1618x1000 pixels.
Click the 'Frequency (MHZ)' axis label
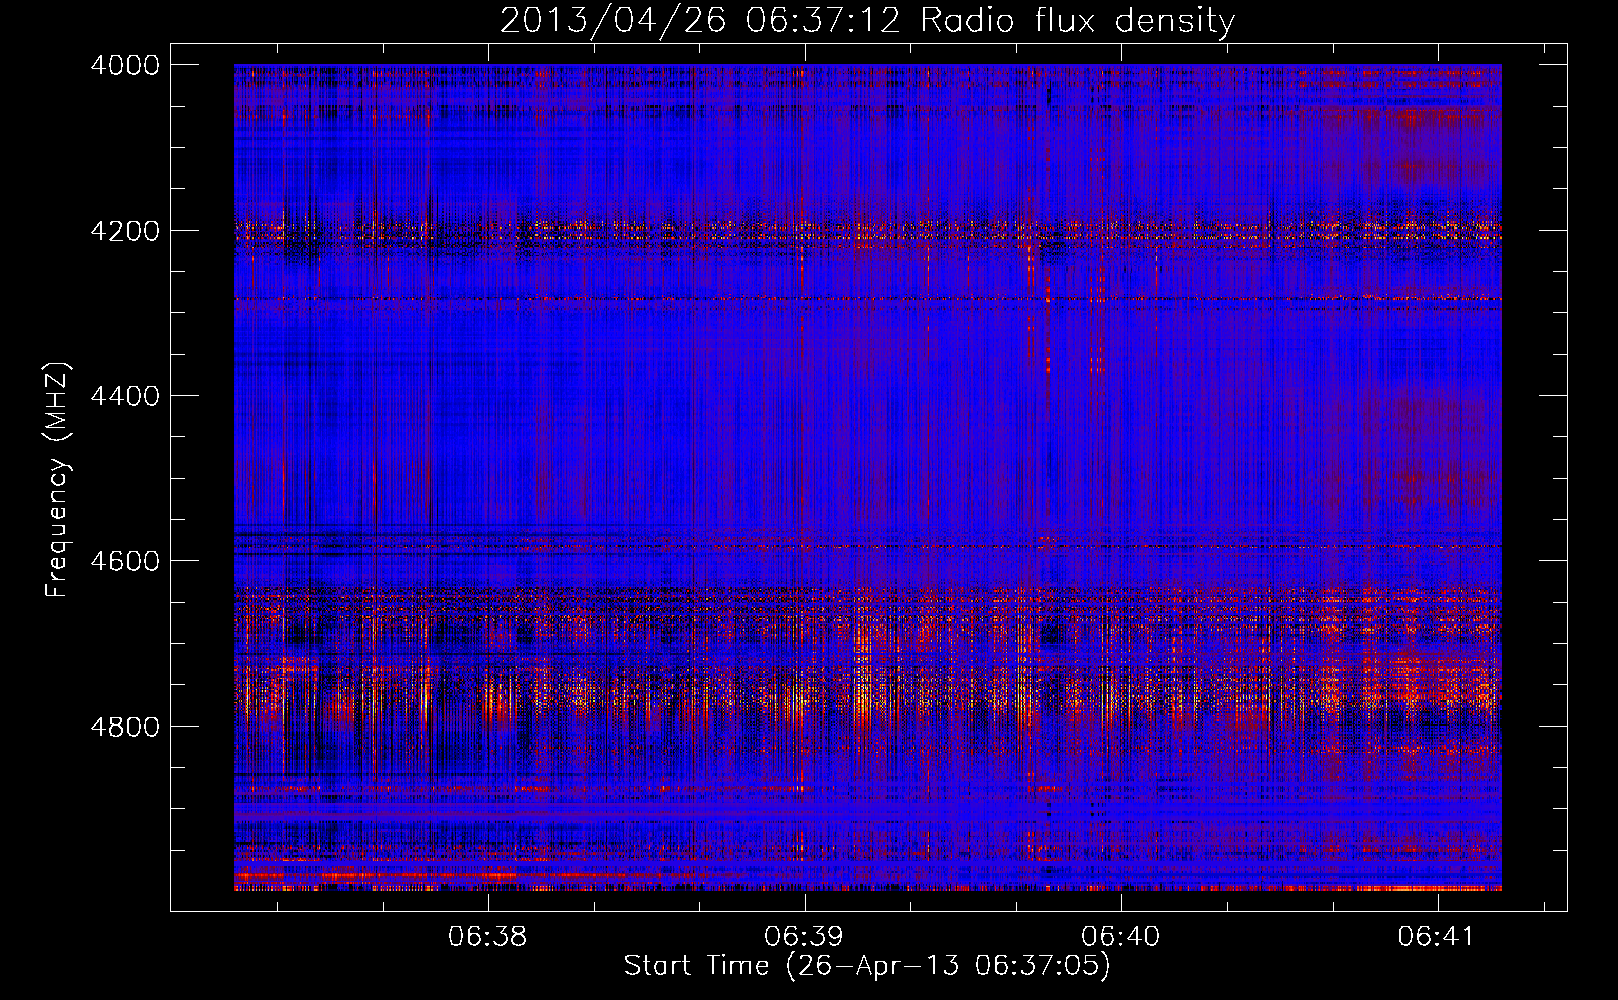58,480
